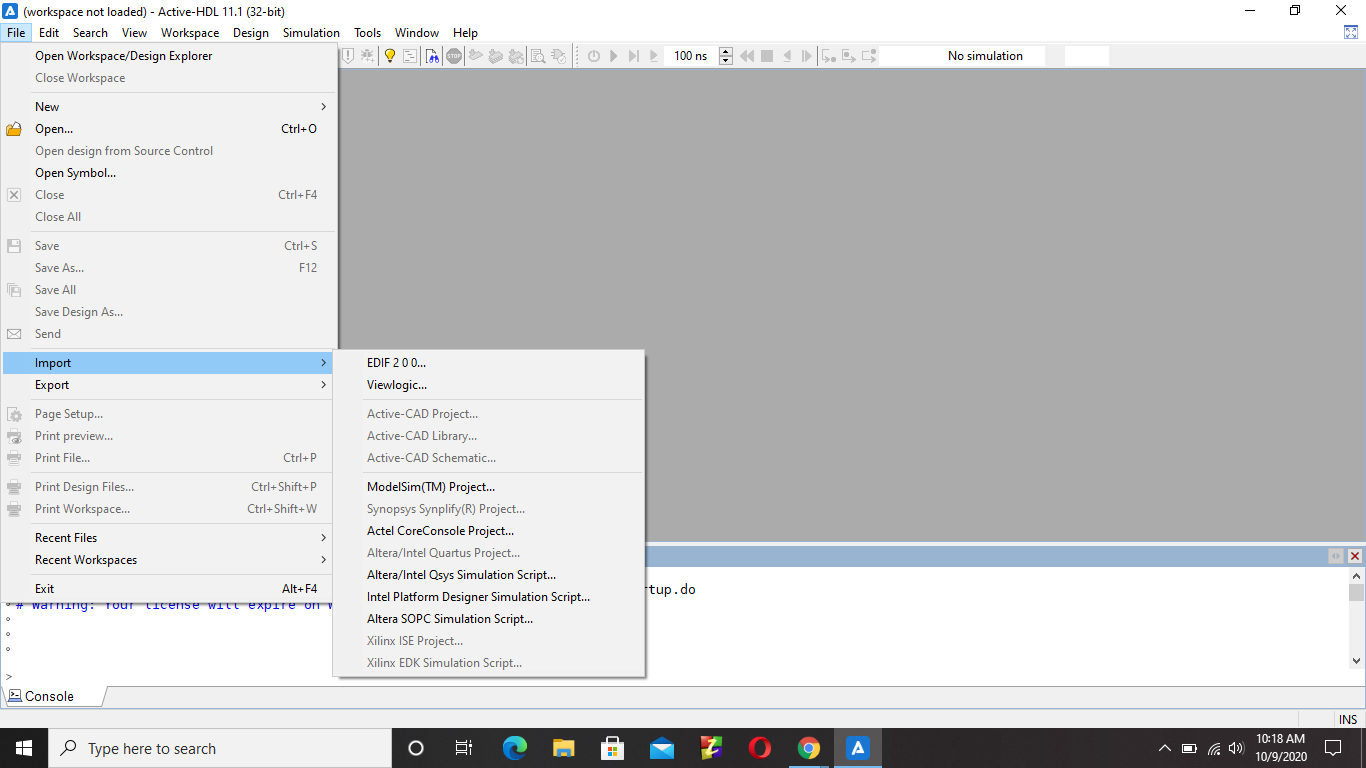This screenshot has width=1366, height=768.
Task: Open Opera browser from the taskbar
Action: [x=760, y=748]
